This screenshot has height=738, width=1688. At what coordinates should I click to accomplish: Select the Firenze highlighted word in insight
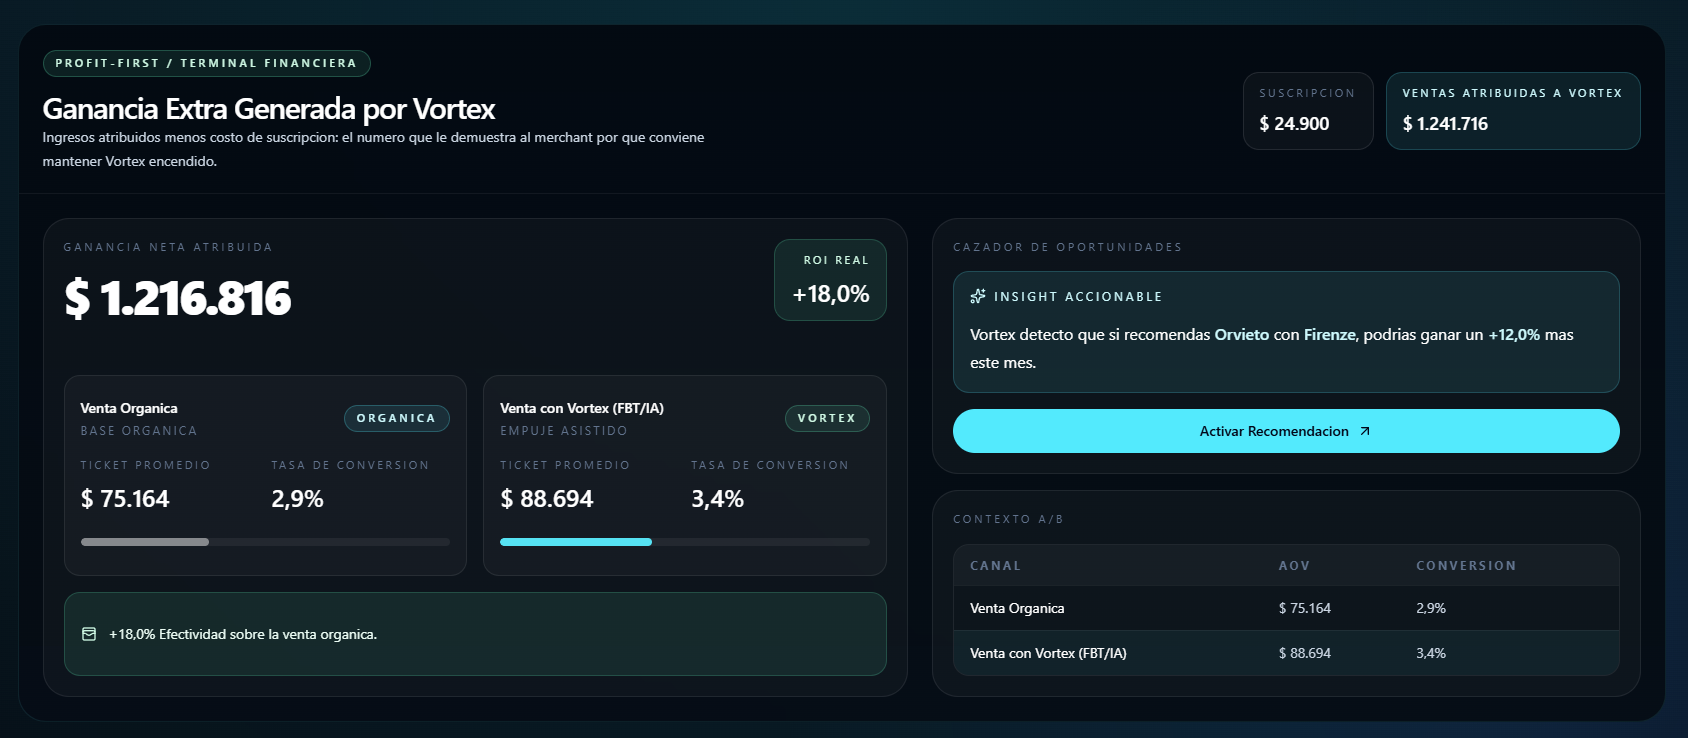pyautogui.click(x=1330, y=335)
